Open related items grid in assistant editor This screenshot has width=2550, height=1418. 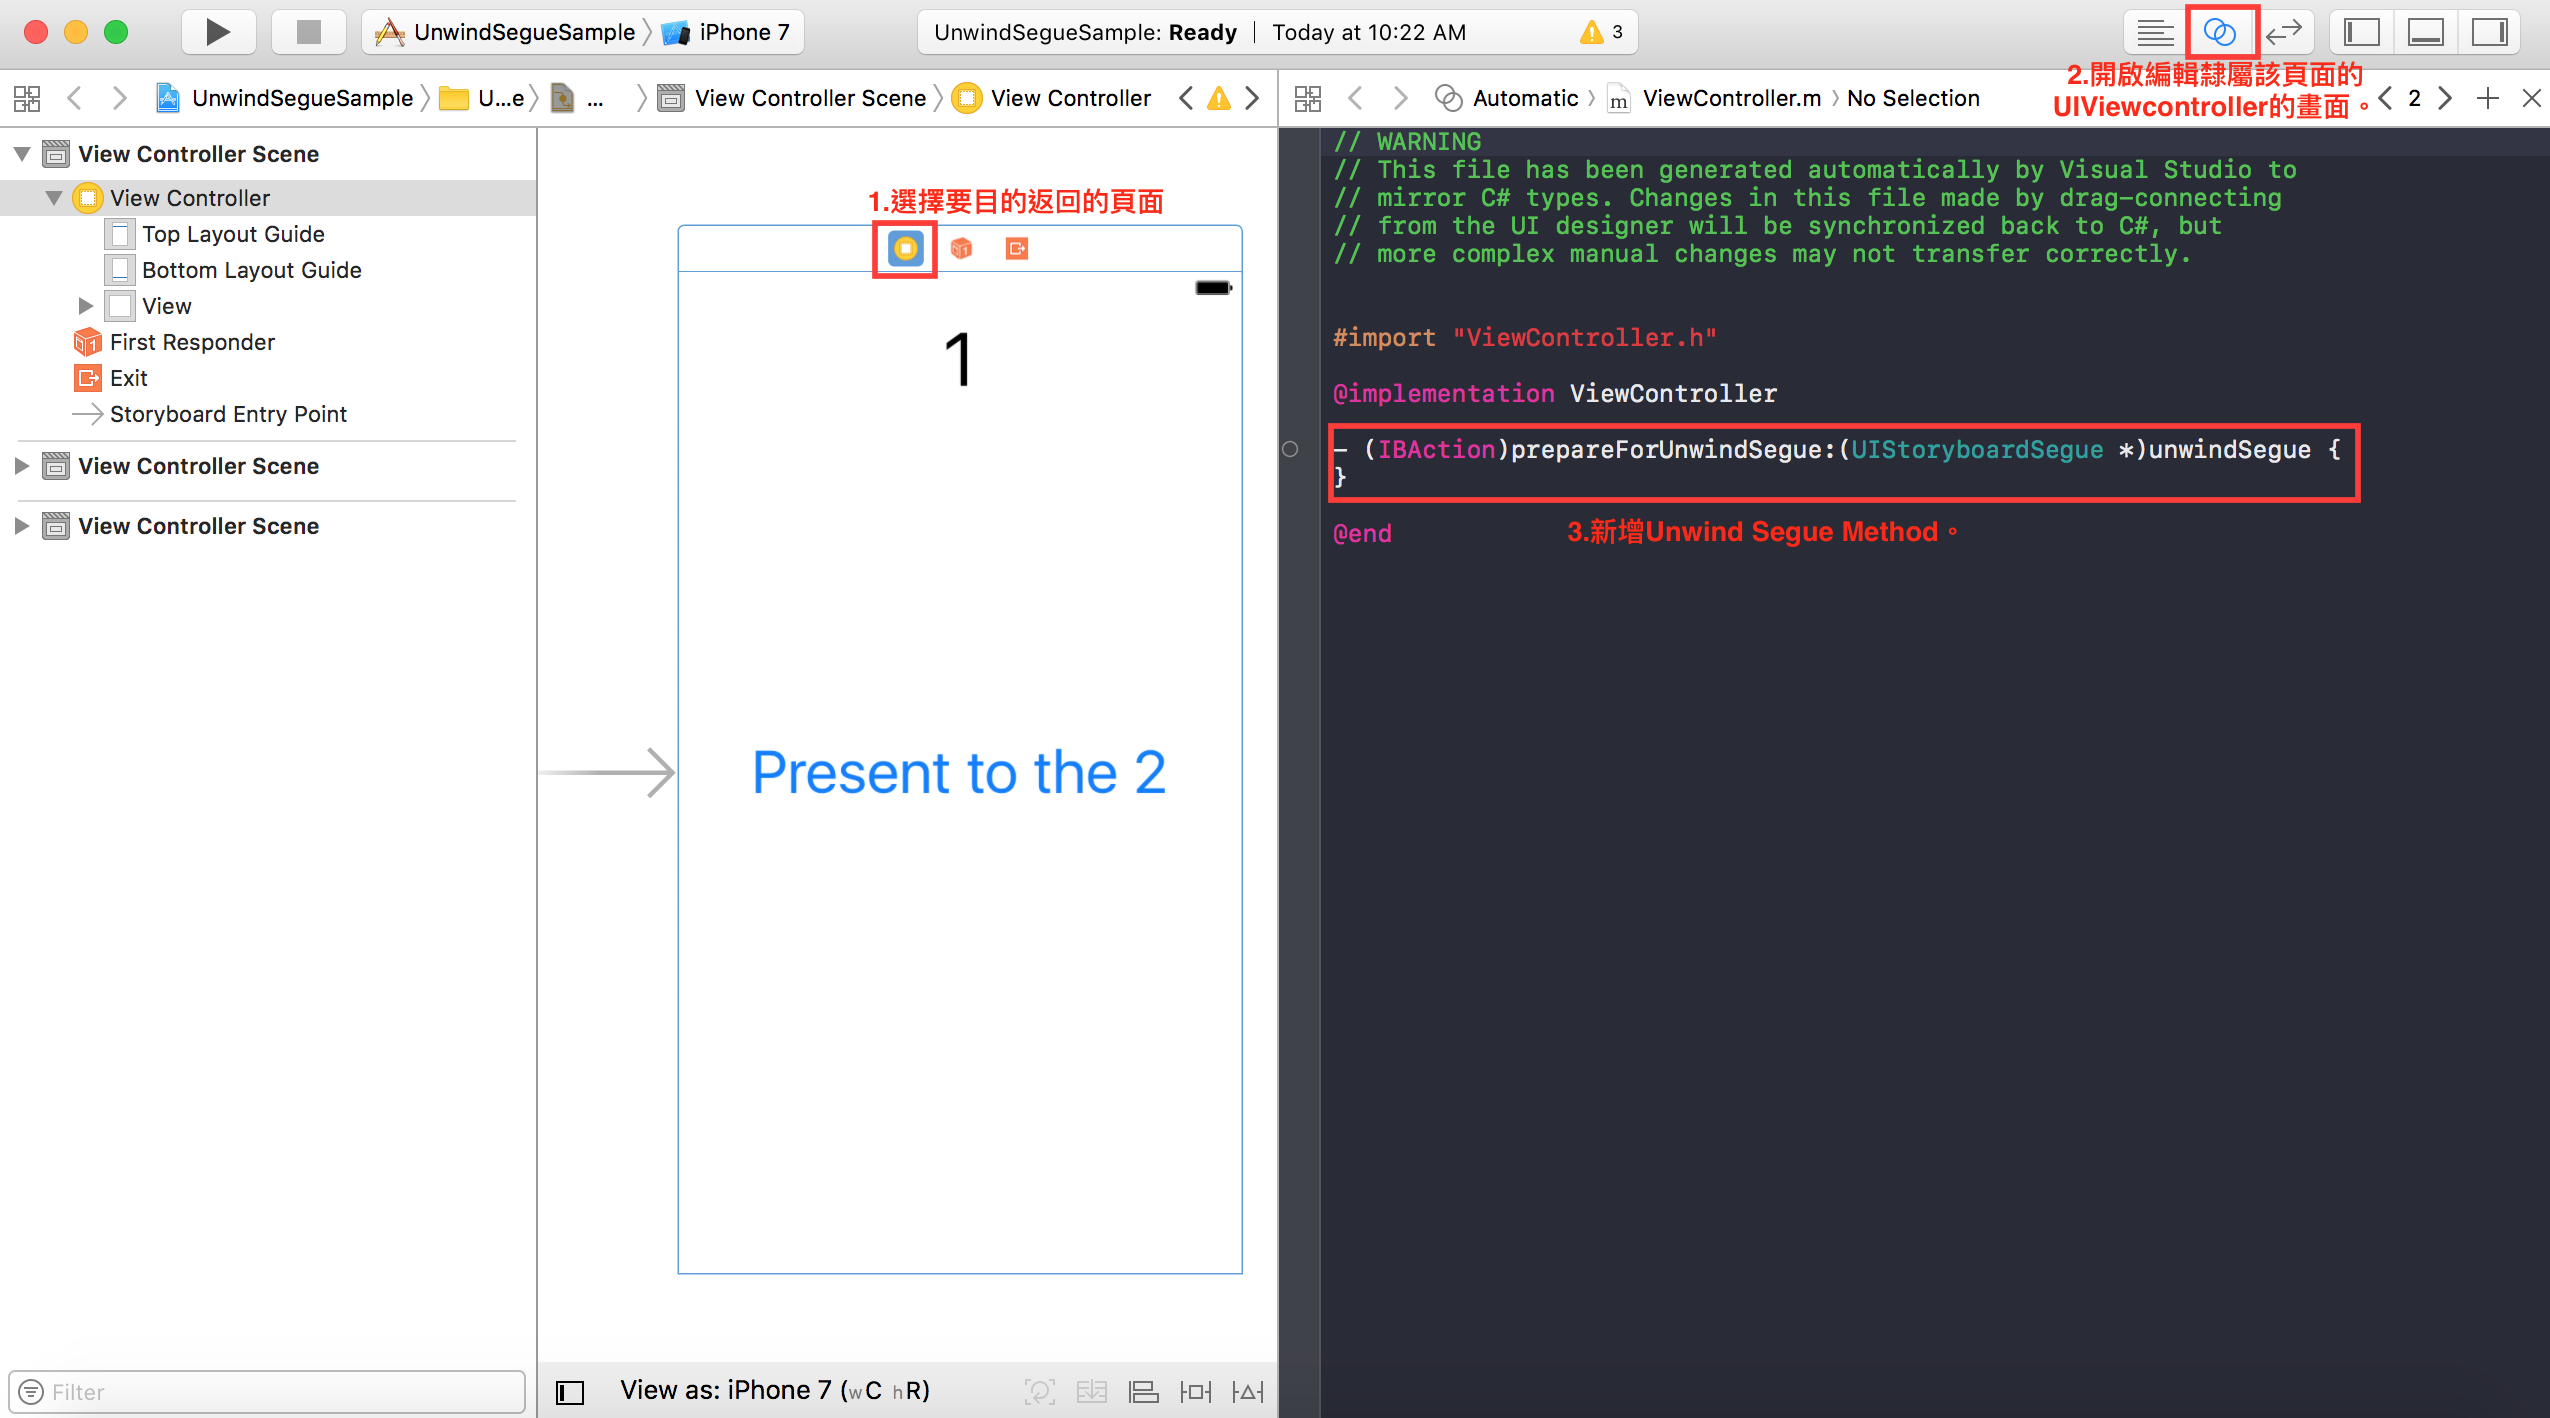click(x=1308, y=98)
